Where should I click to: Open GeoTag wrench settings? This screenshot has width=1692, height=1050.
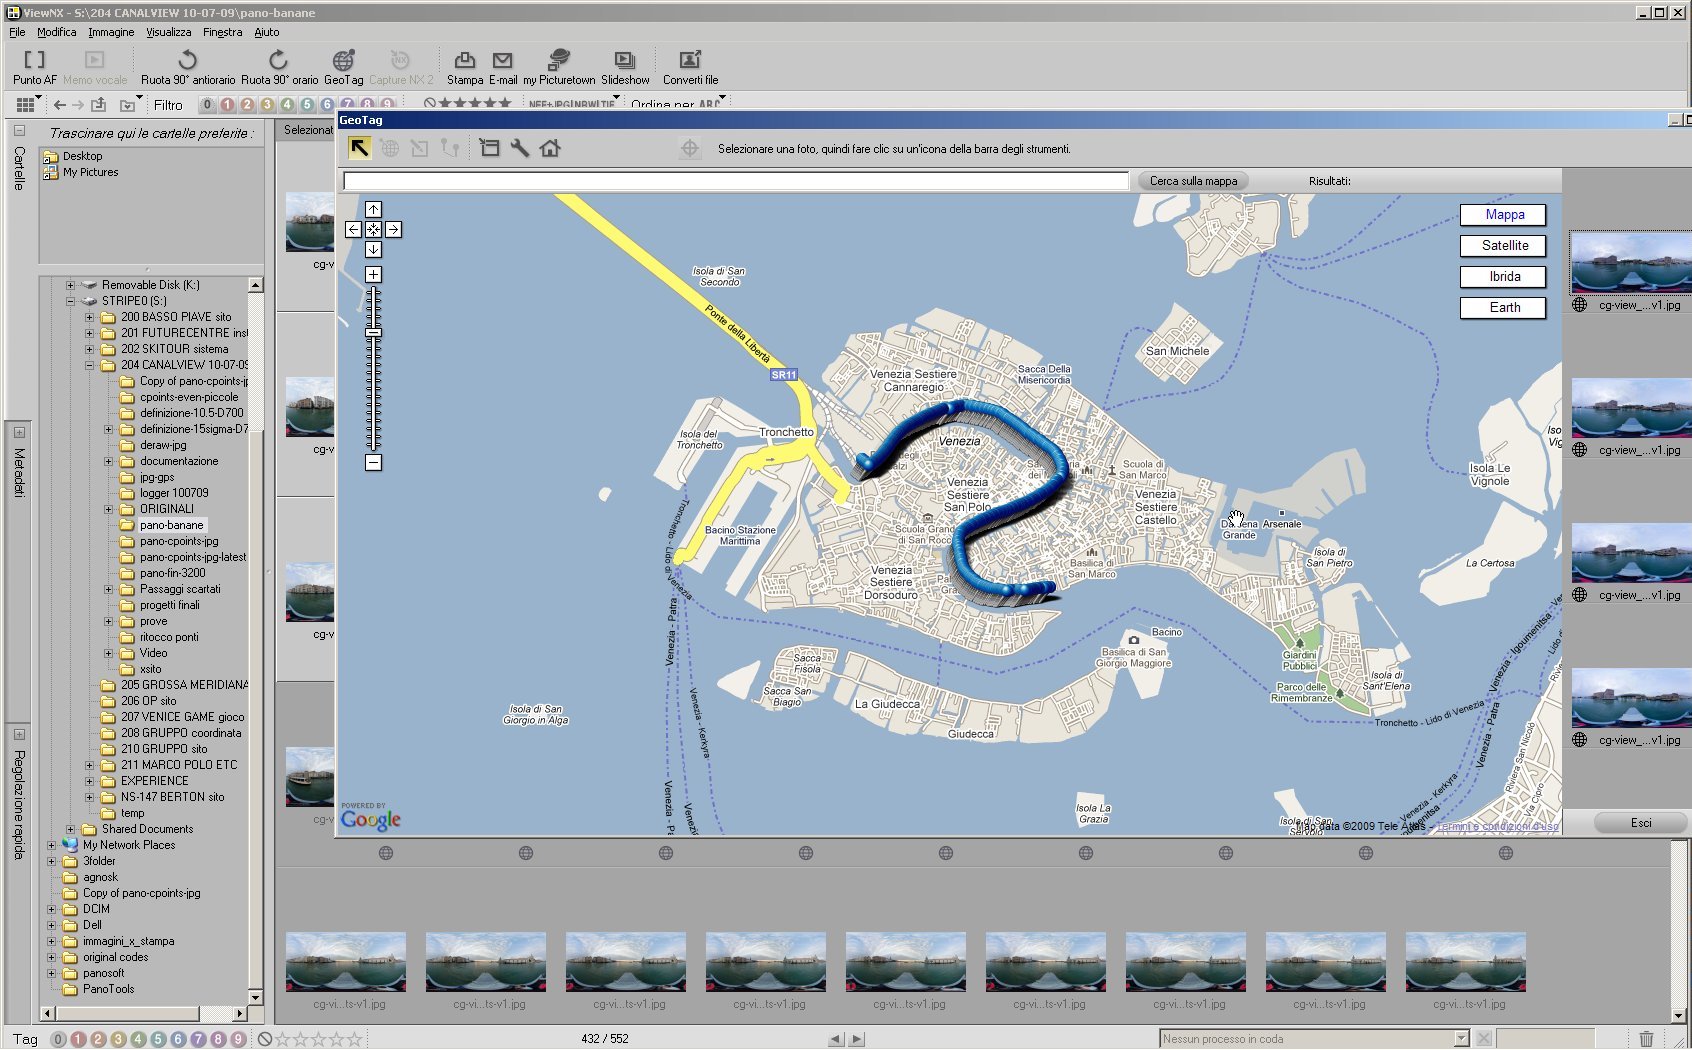(x=519, y=148)
